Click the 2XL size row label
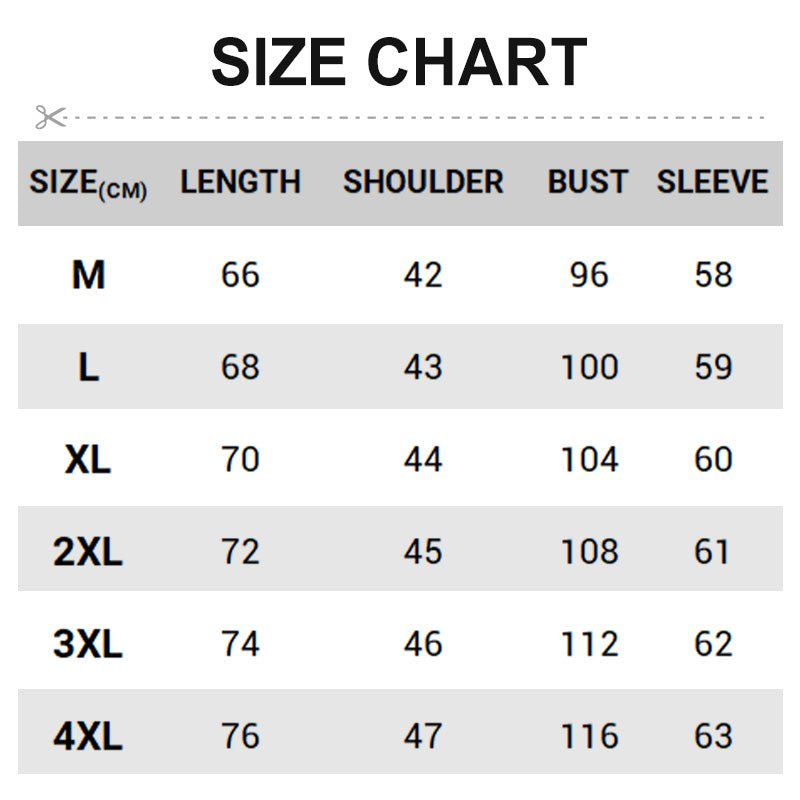 (x=88, y=552)
